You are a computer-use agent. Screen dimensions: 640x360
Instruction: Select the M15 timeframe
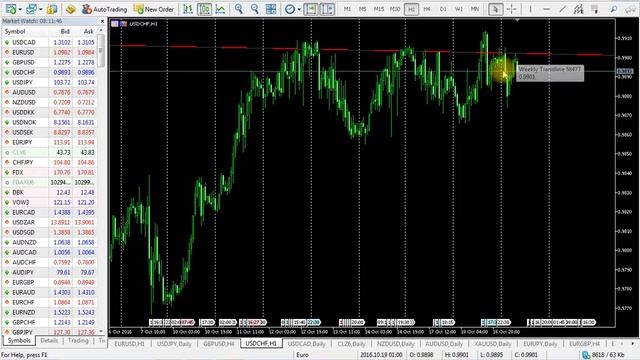(x=379, y=9)
